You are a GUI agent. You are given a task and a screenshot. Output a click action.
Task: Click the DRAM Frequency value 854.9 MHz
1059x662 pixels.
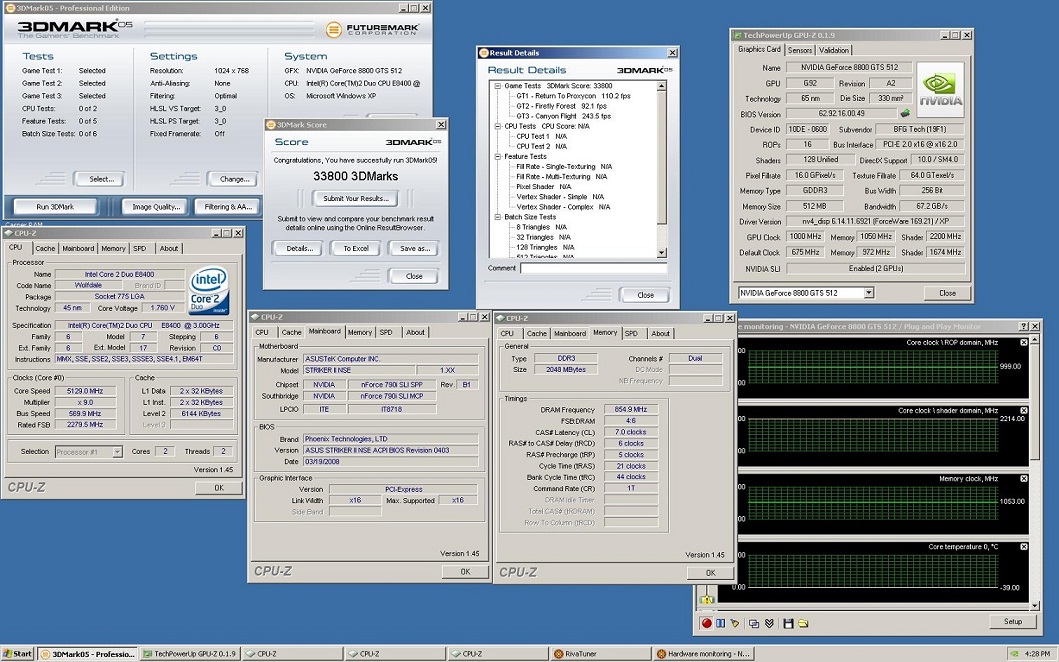[631, 409]
